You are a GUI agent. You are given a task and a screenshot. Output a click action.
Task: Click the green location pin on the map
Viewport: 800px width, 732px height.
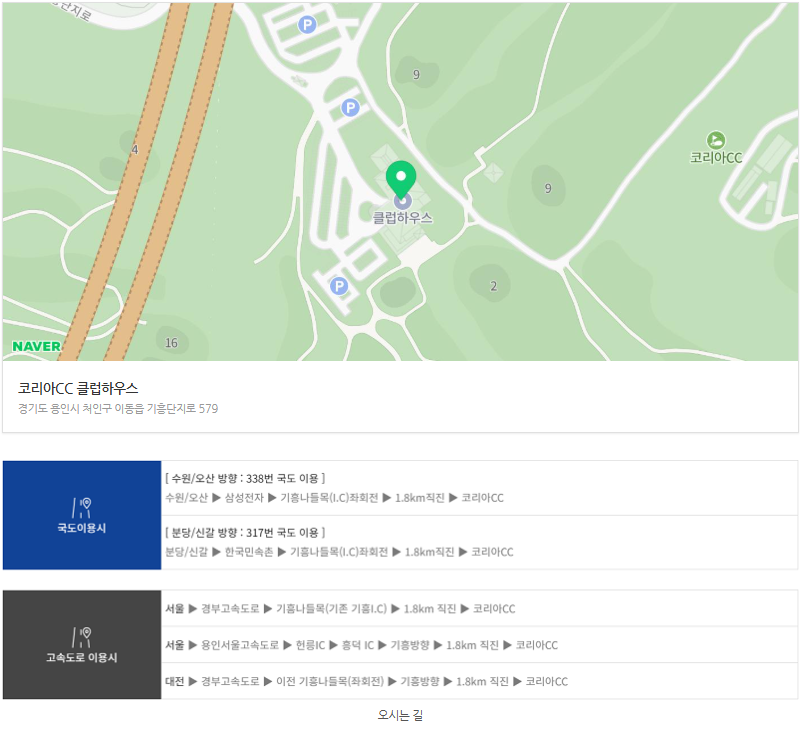click(401, 180)
